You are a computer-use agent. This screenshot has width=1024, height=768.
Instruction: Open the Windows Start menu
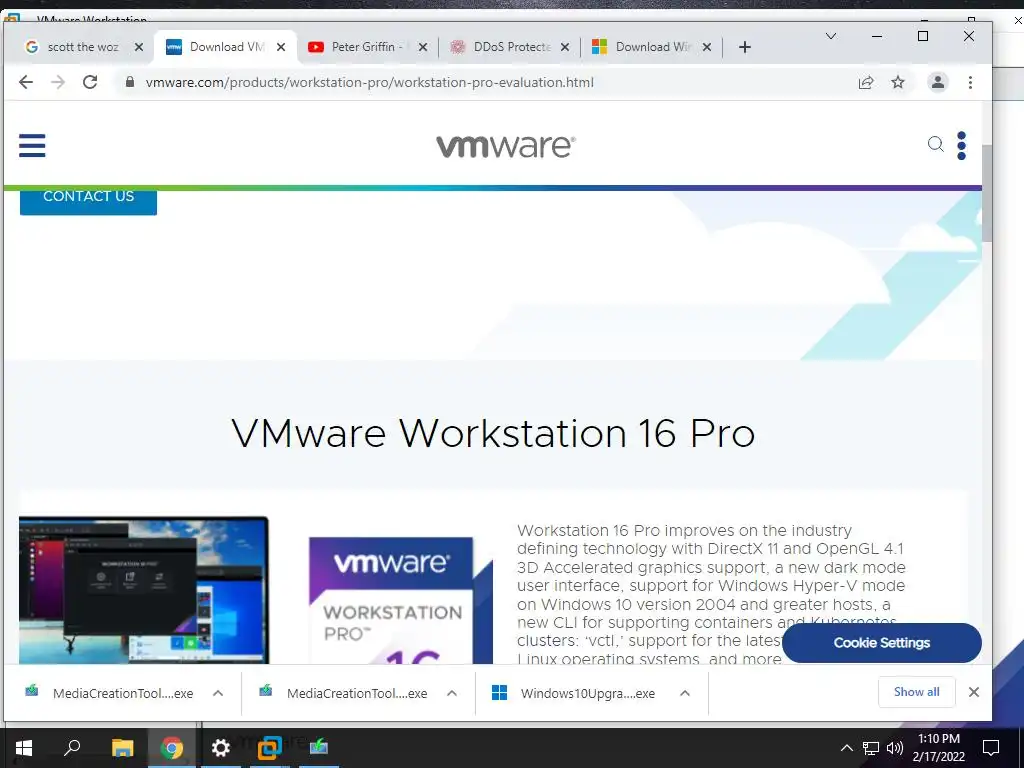(24, 748)
